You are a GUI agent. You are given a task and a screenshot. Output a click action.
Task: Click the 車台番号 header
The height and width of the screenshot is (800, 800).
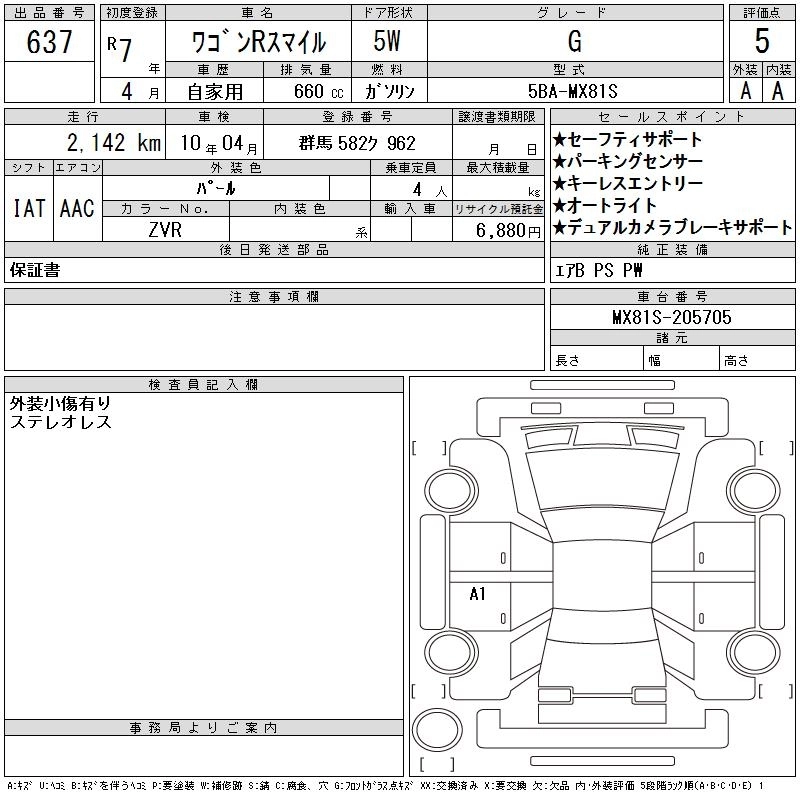pos(672,296)
